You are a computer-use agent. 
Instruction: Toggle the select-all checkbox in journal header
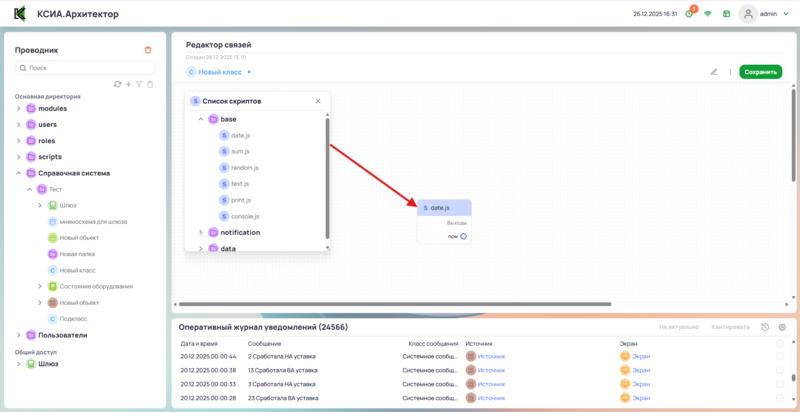point(780,344)
